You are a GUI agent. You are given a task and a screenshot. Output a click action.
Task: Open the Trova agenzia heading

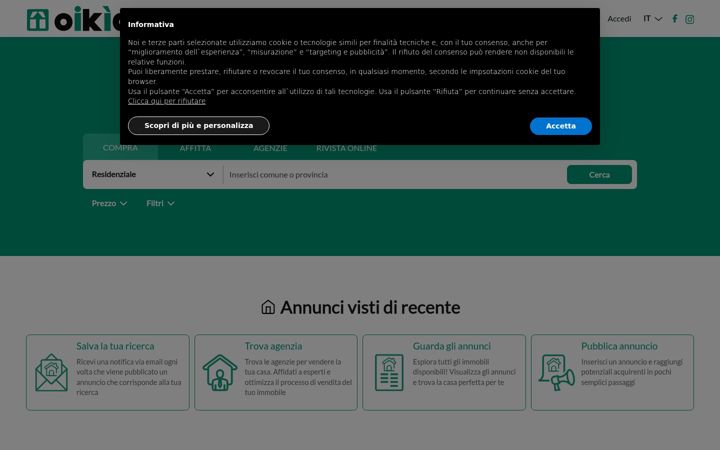273,346
